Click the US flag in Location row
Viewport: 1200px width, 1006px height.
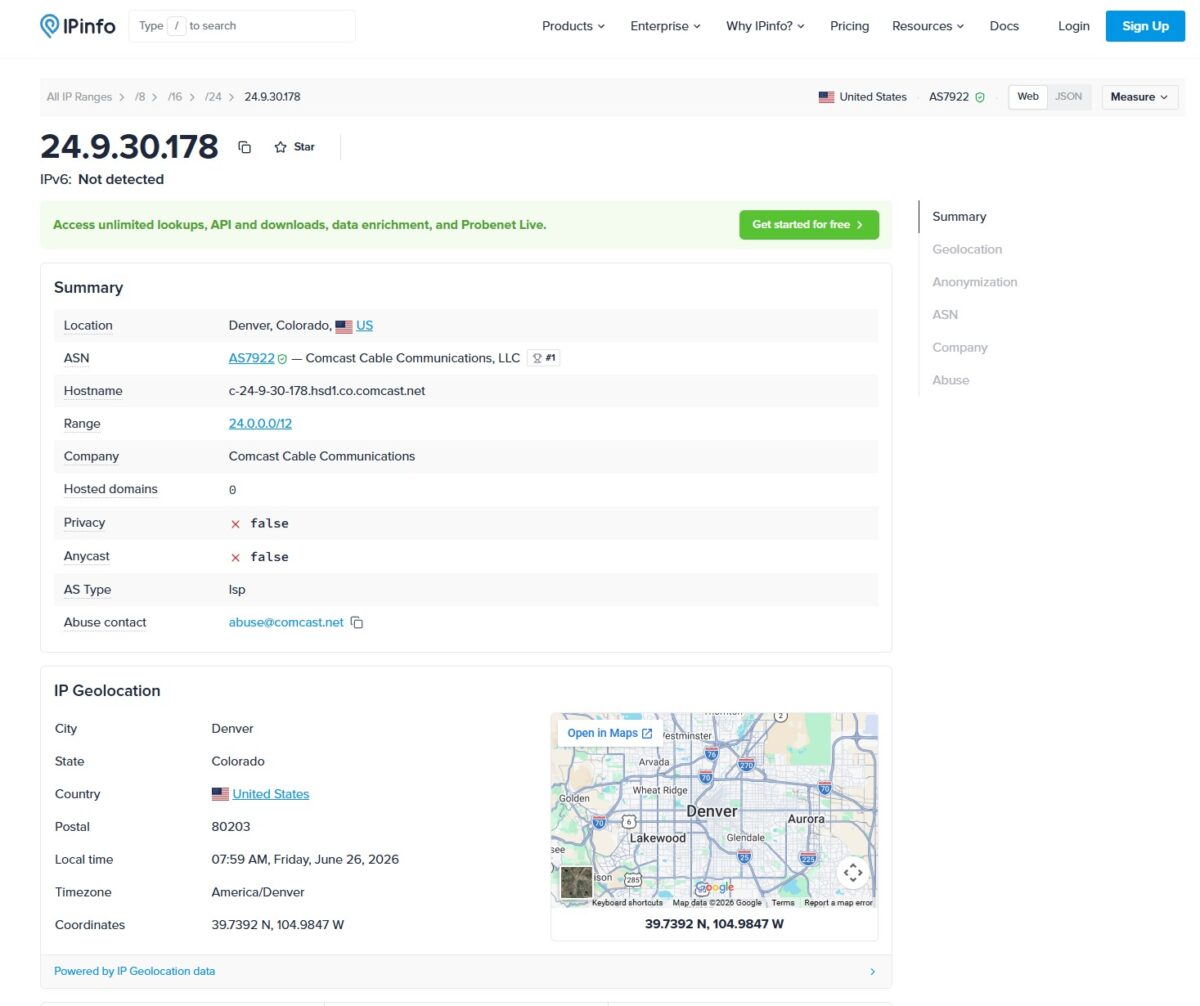344,326
